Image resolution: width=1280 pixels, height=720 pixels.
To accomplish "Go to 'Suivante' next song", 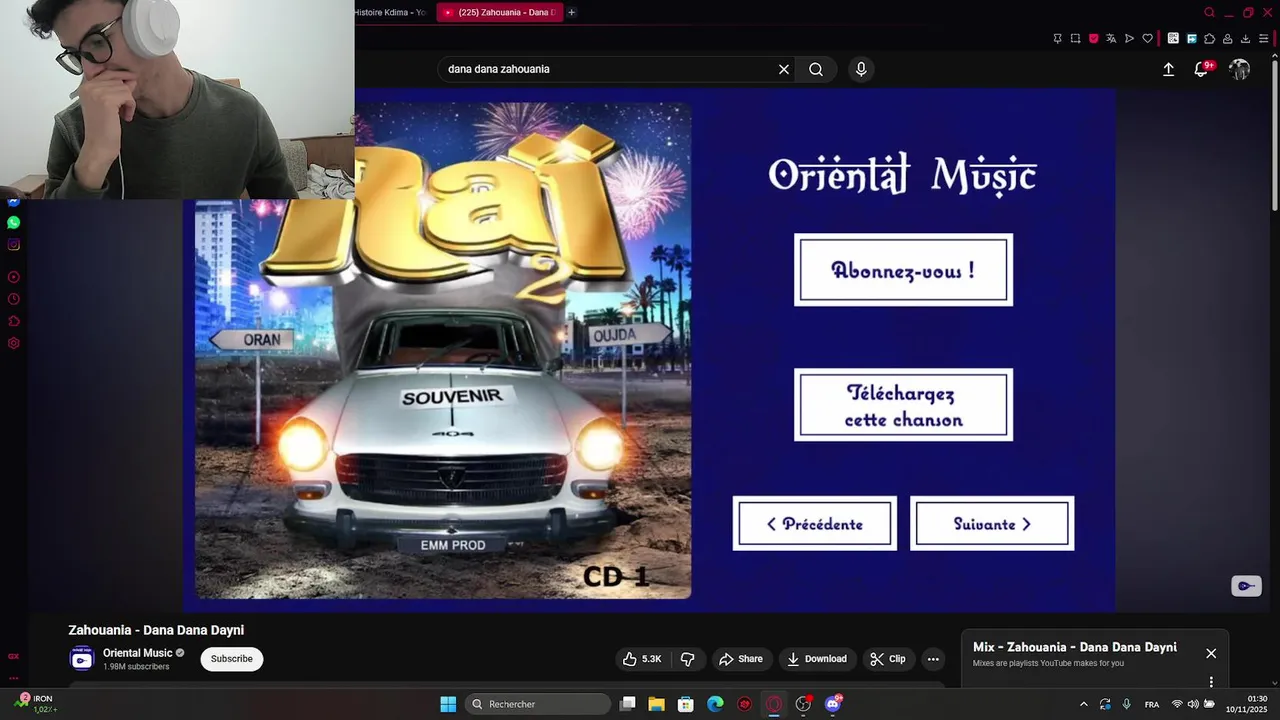I will tap(992, 523).
